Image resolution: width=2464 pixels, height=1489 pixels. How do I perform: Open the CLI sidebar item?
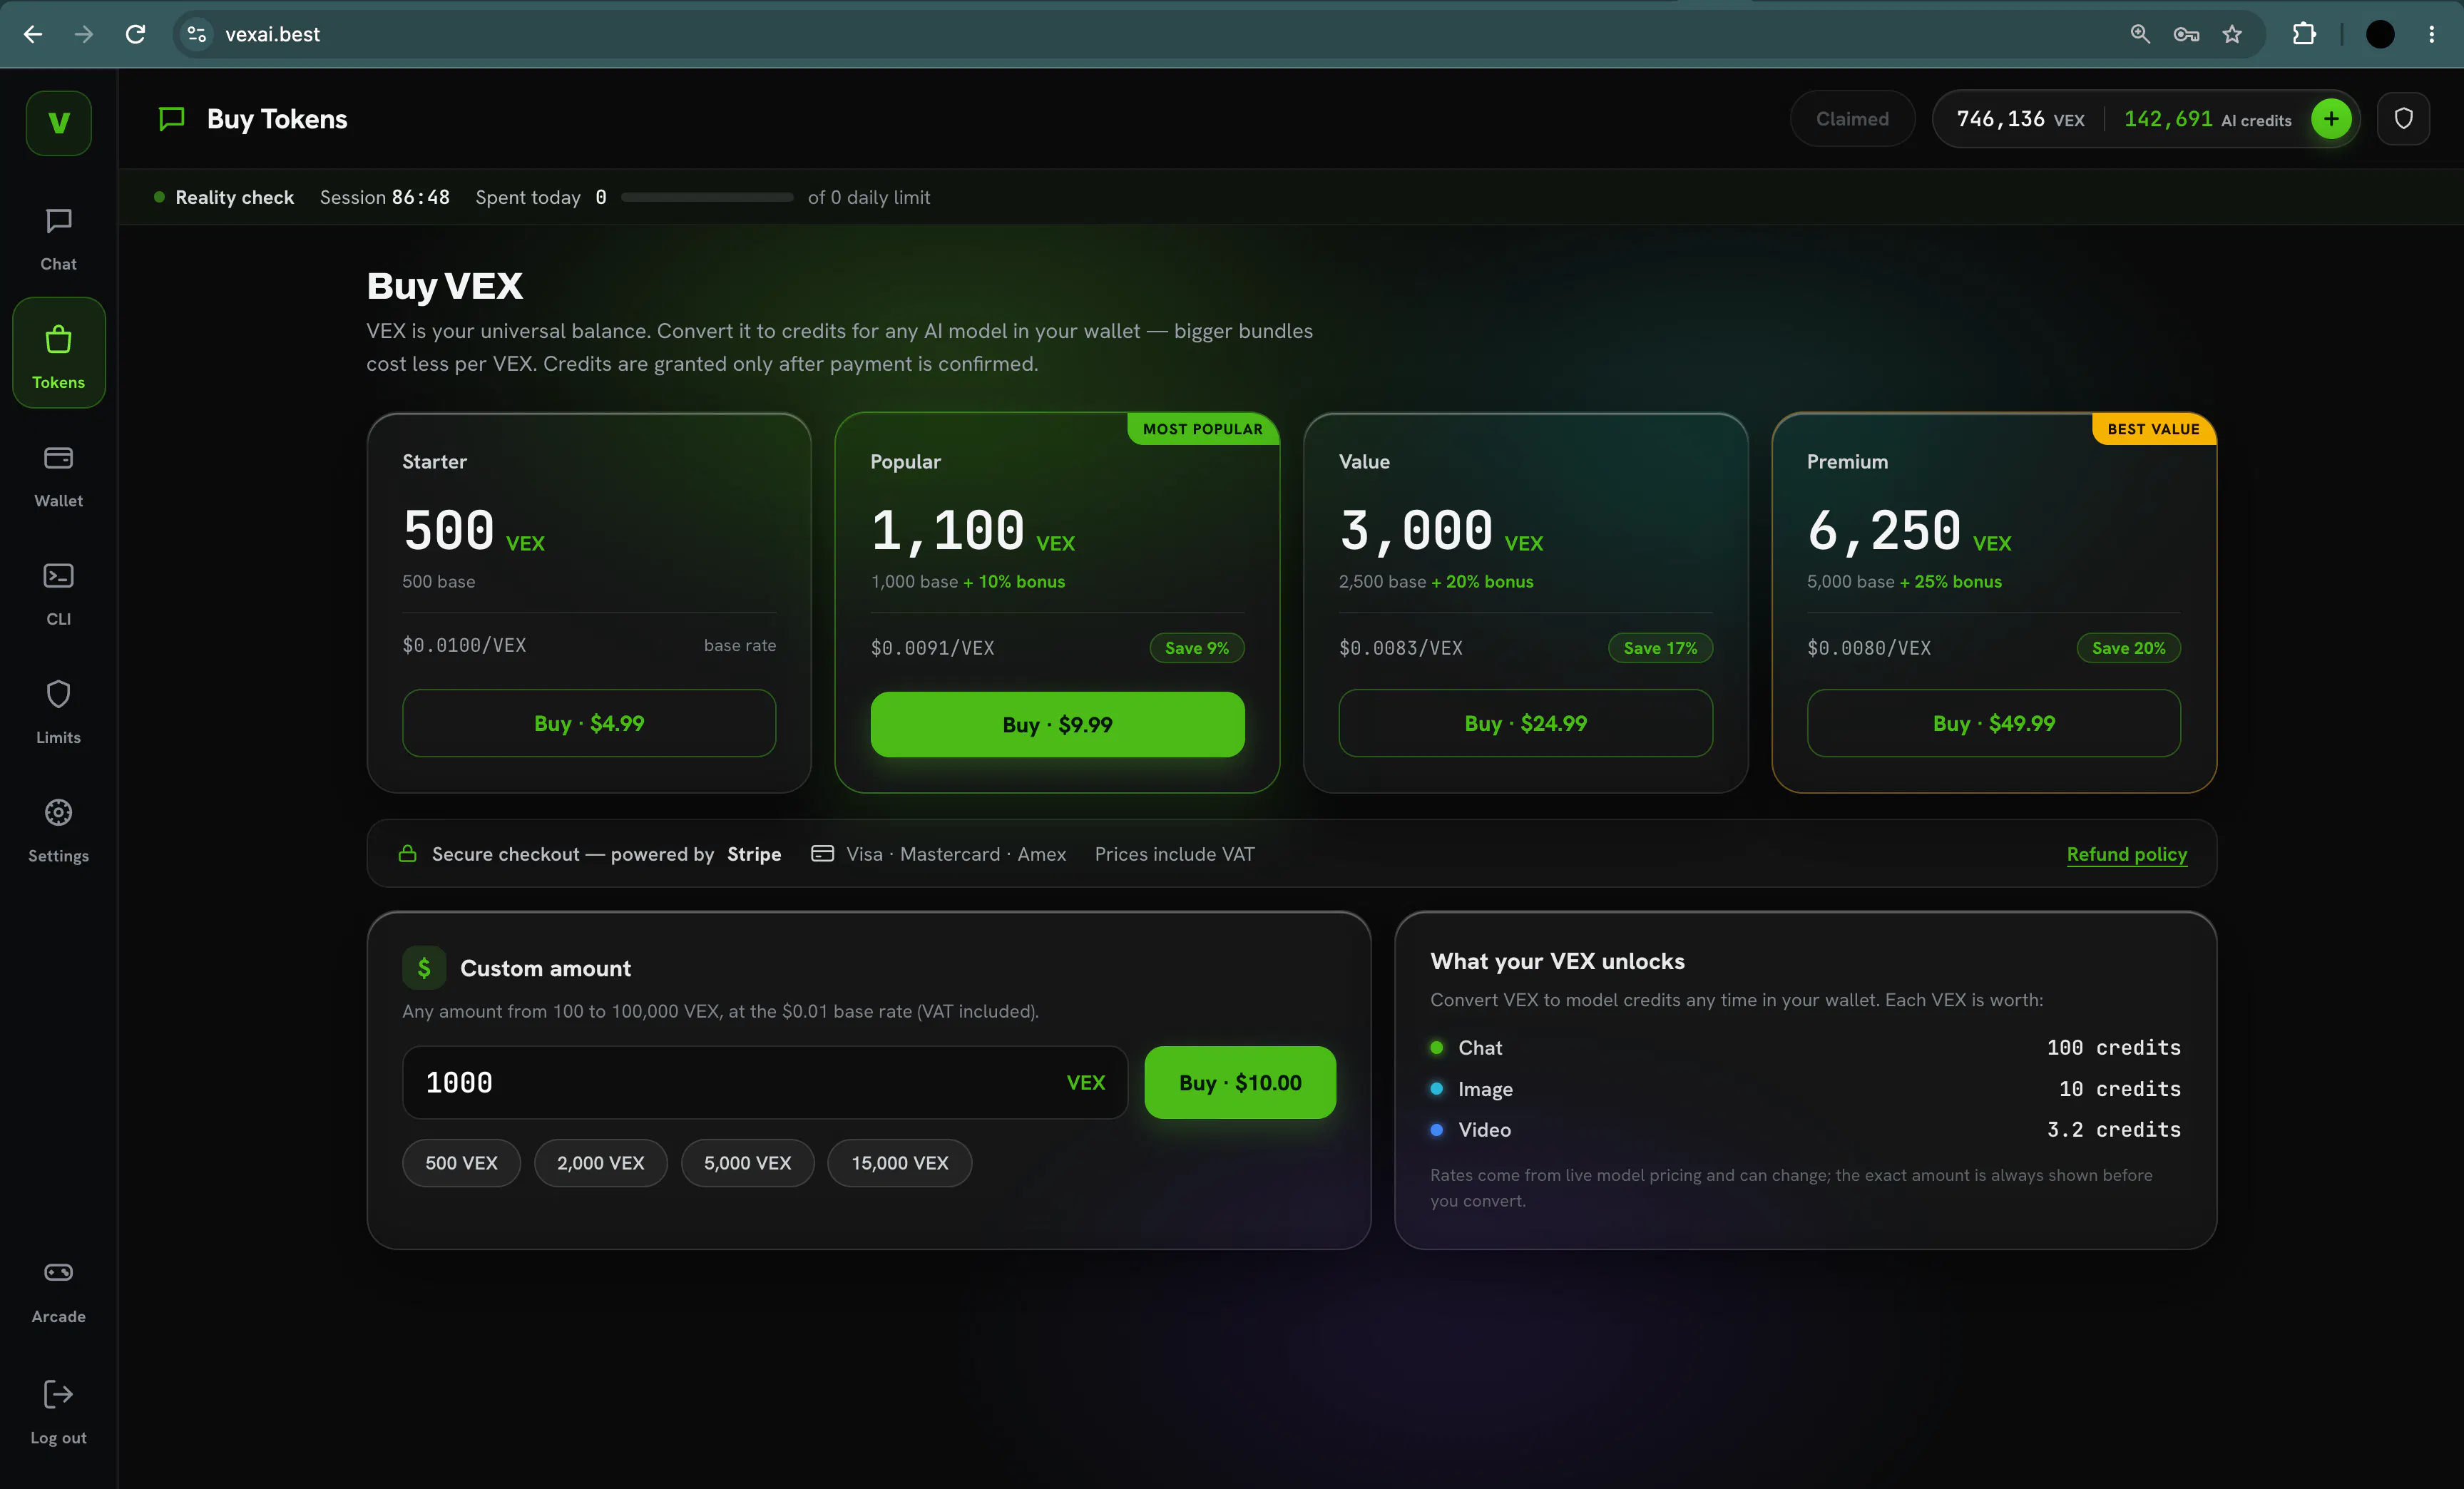[x=58, y=594]
